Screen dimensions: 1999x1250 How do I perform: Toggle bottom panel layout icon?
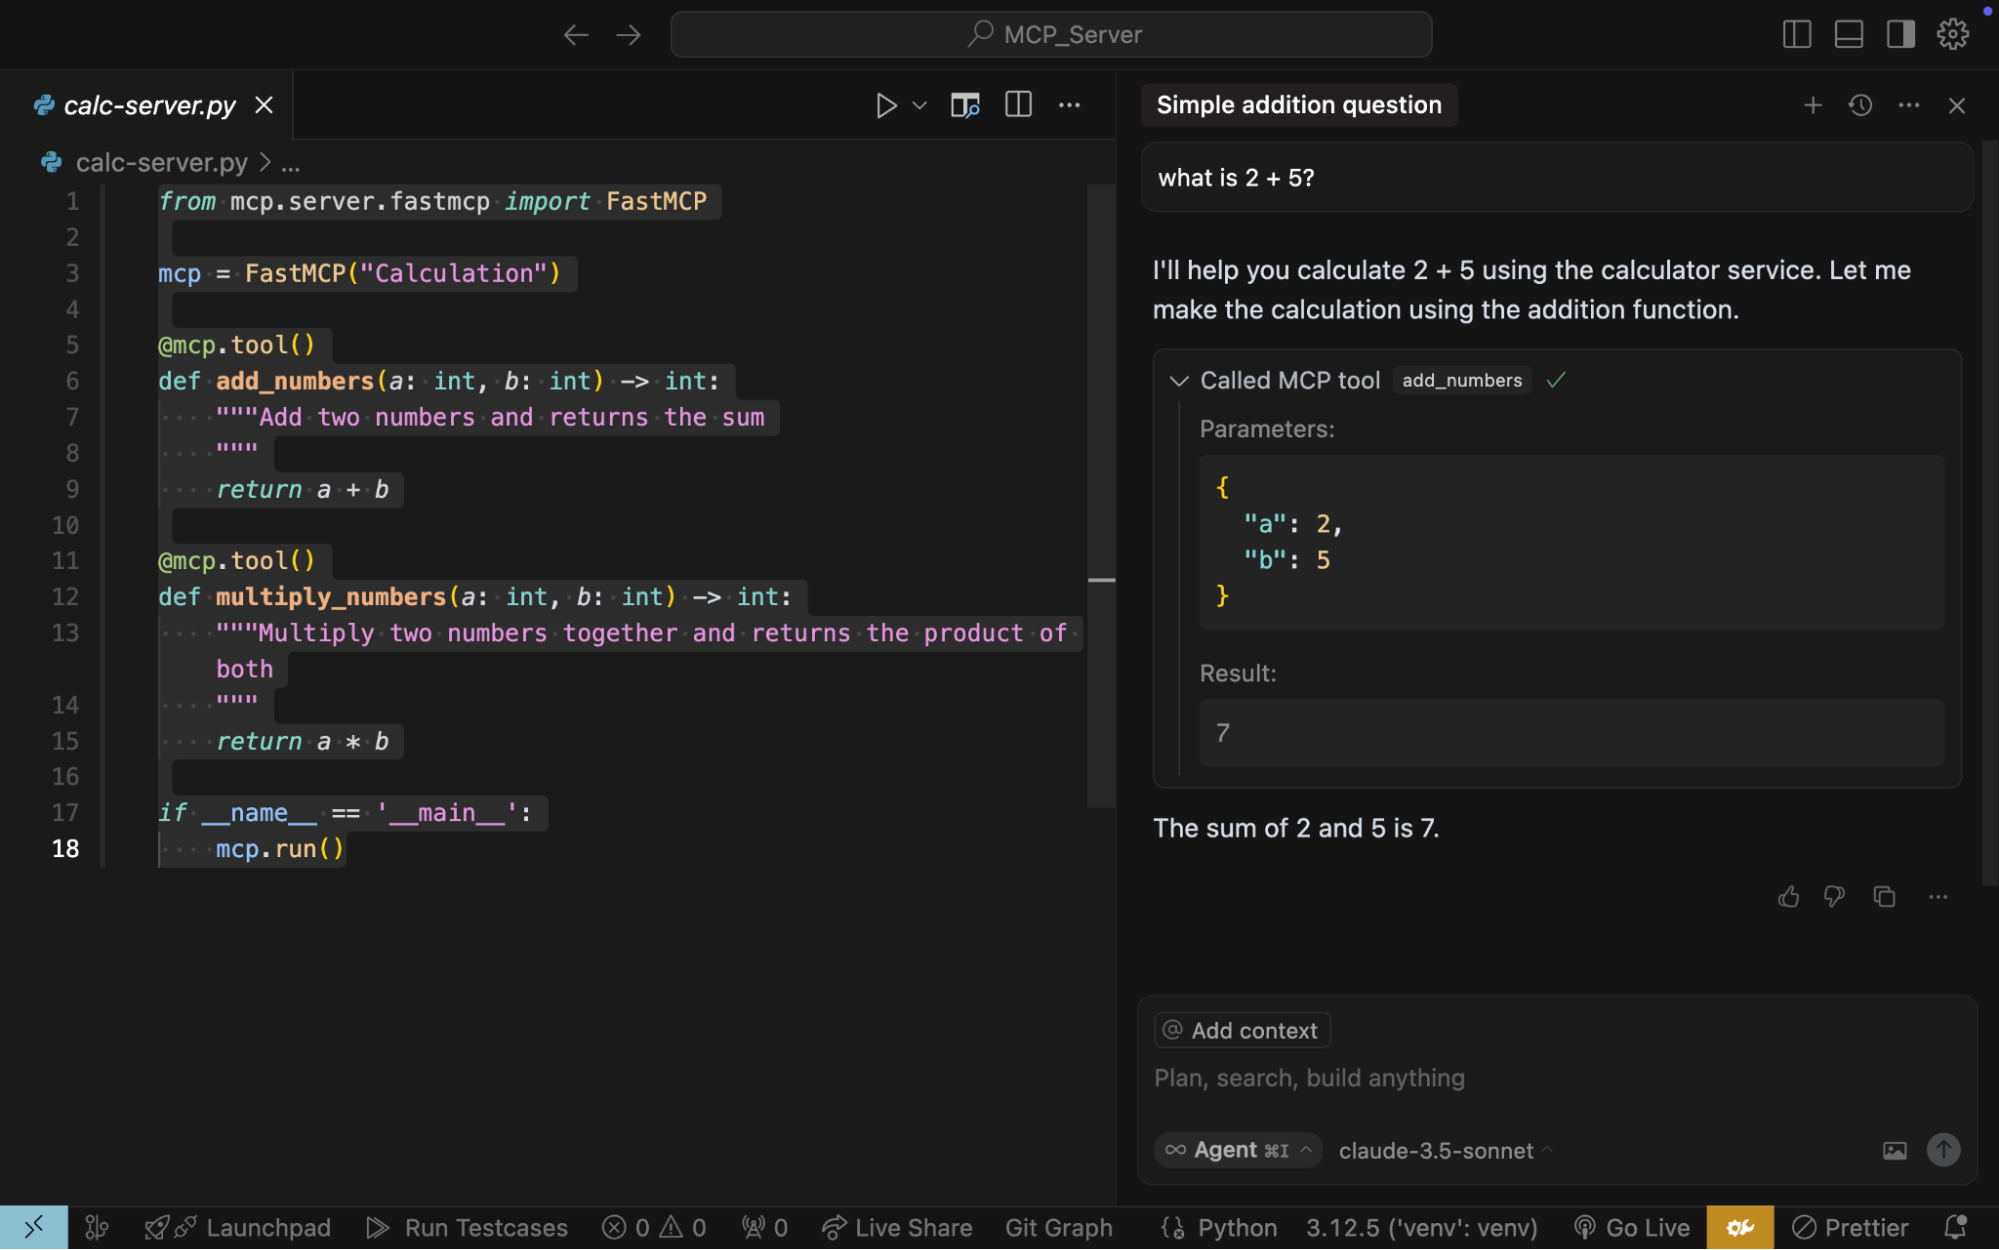point(1848,34)
